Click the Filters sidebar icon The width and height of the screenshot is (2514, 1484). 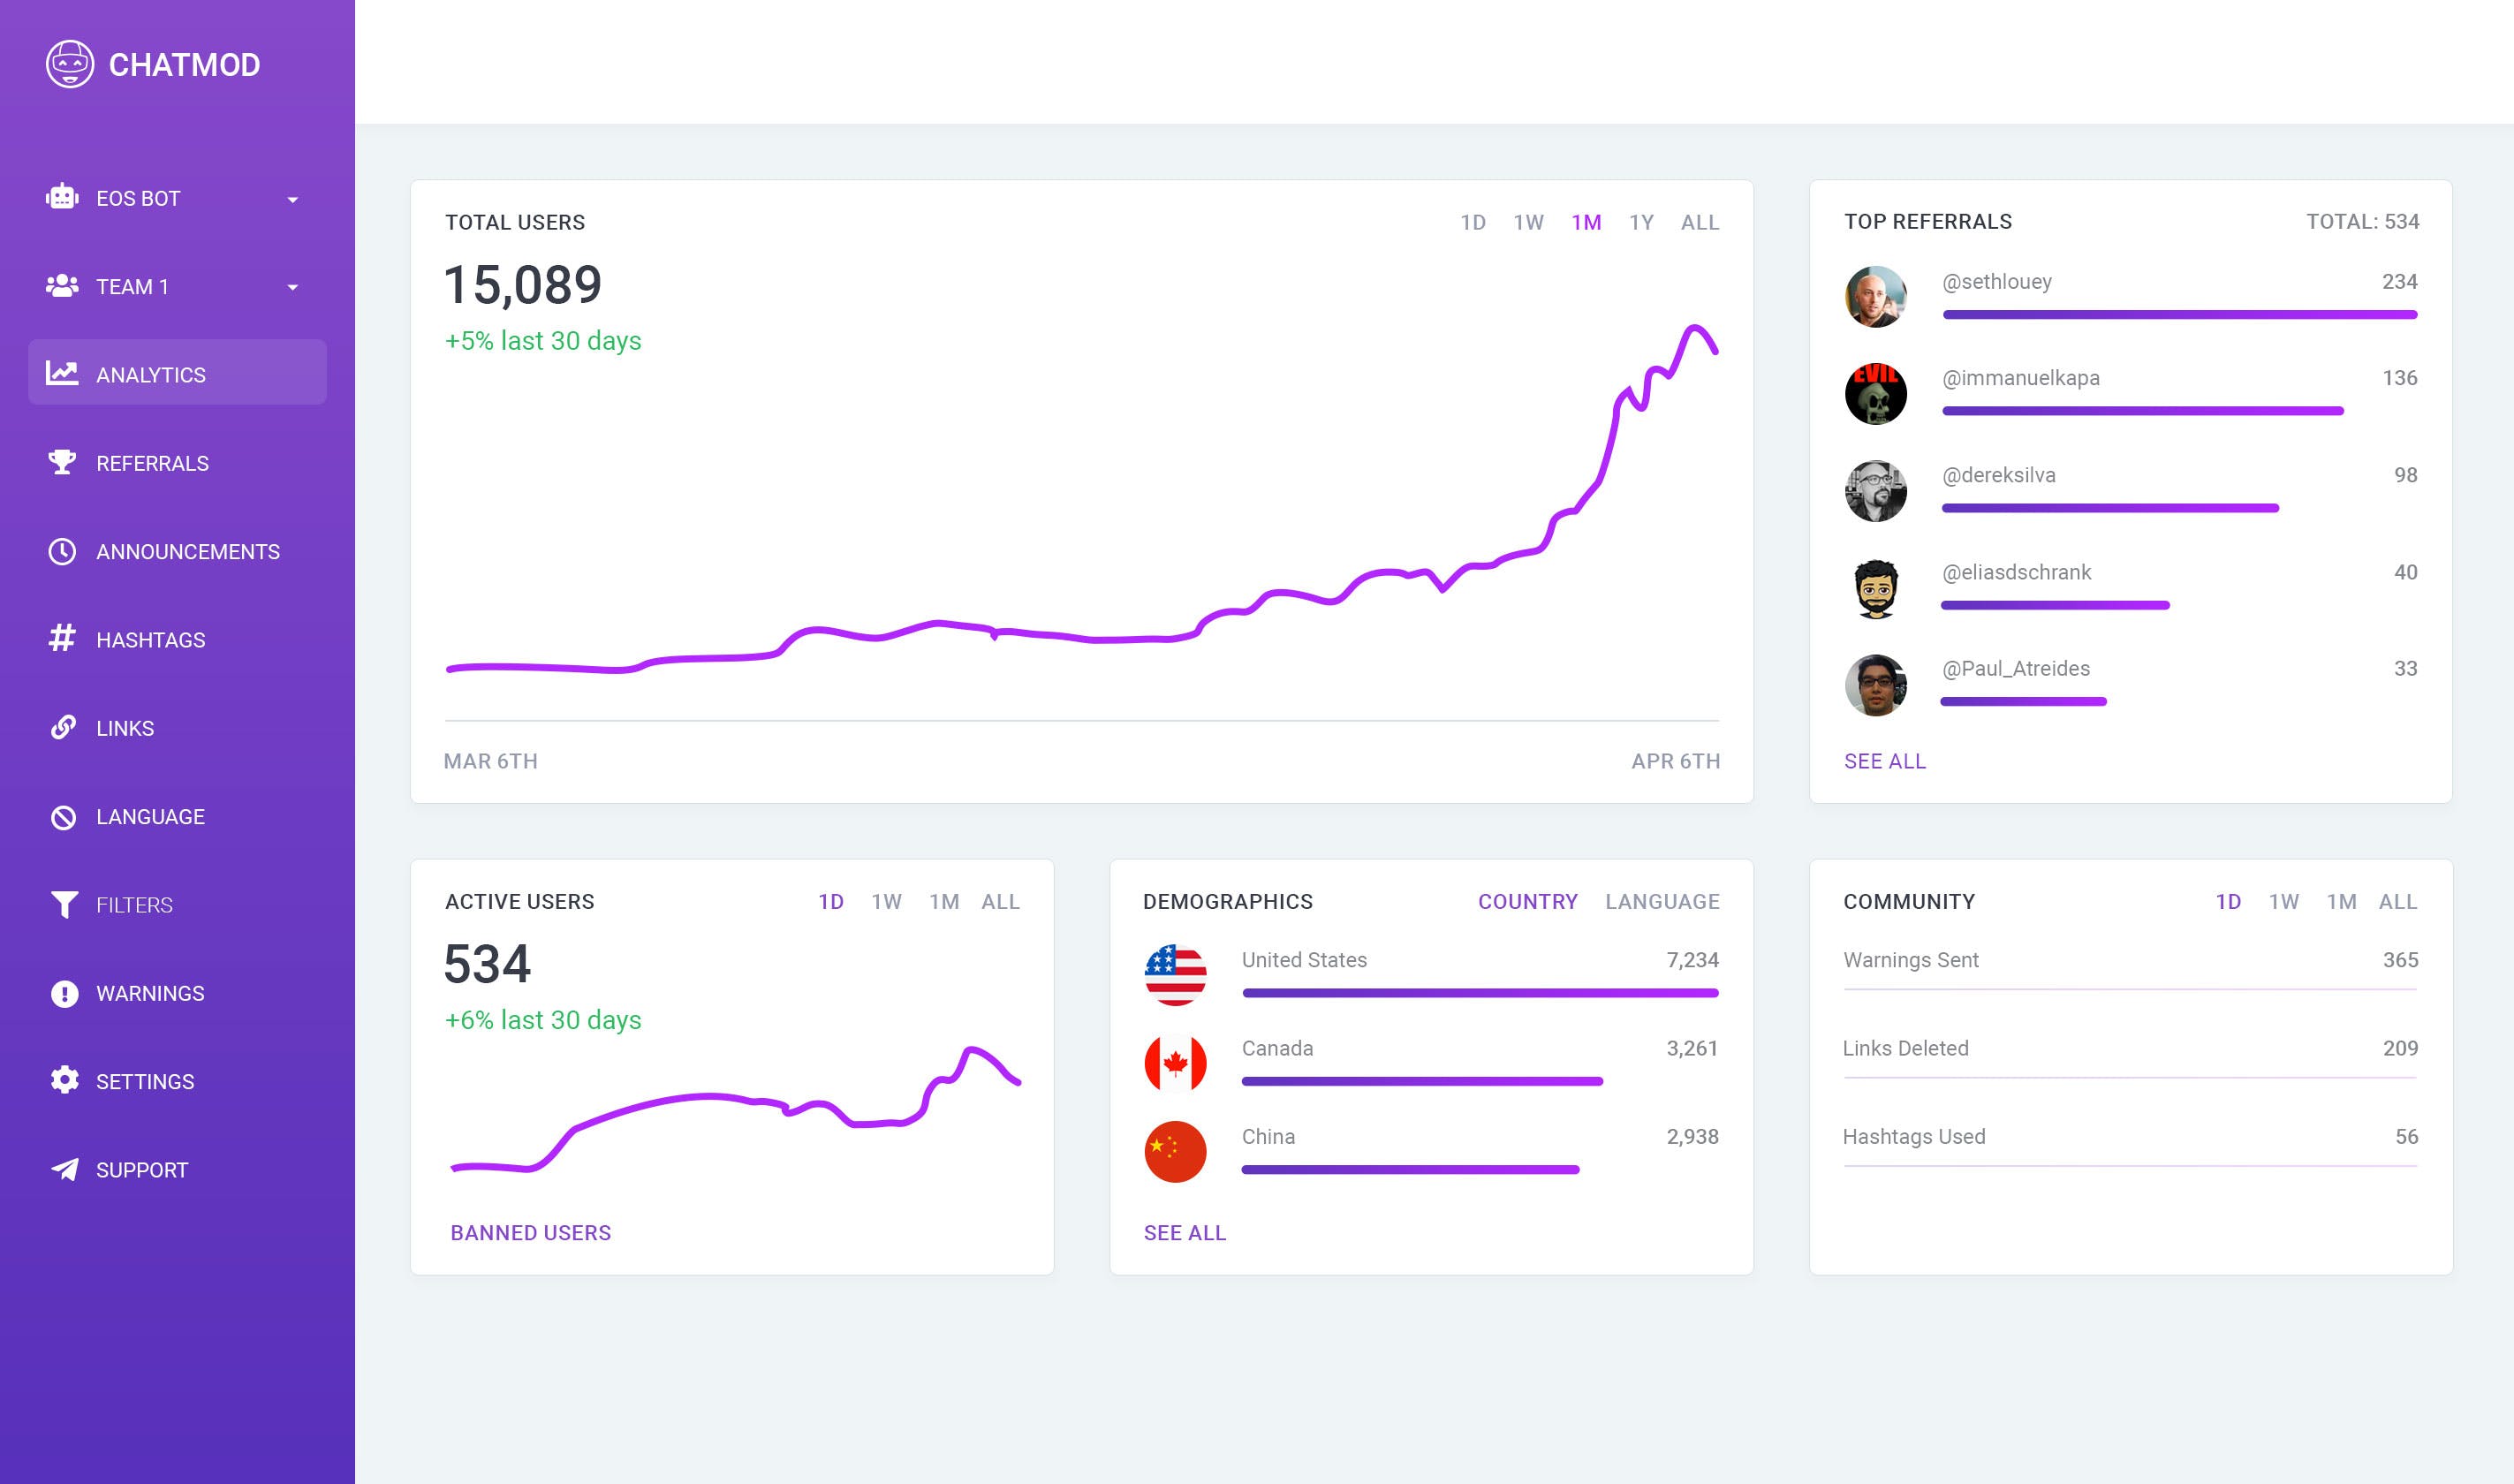click(65, 903)
